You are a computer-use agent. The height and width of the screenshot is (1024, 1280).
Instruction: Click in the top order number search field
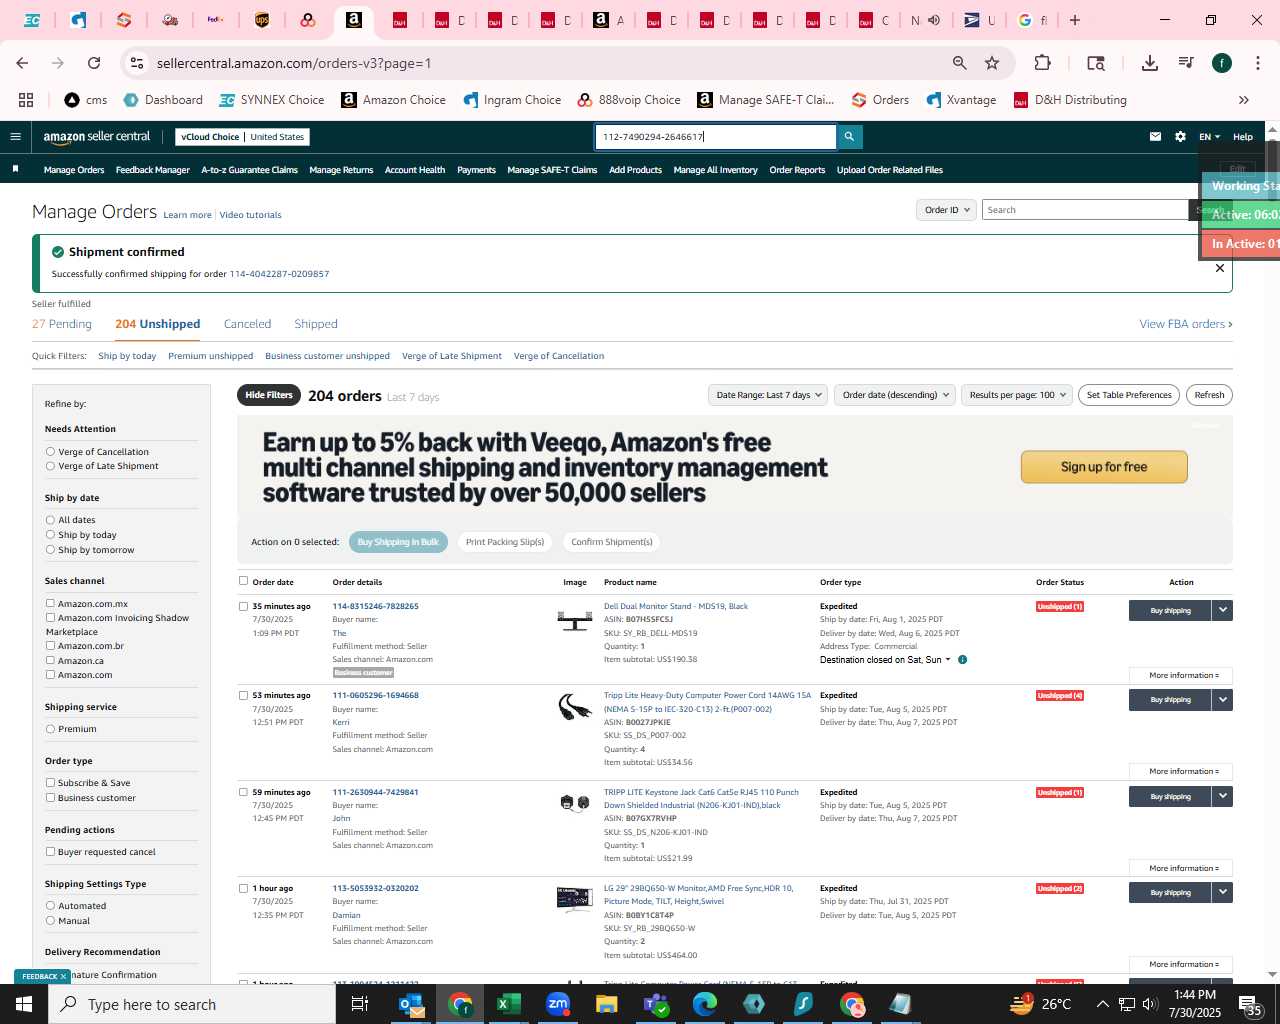pos(716,137)
